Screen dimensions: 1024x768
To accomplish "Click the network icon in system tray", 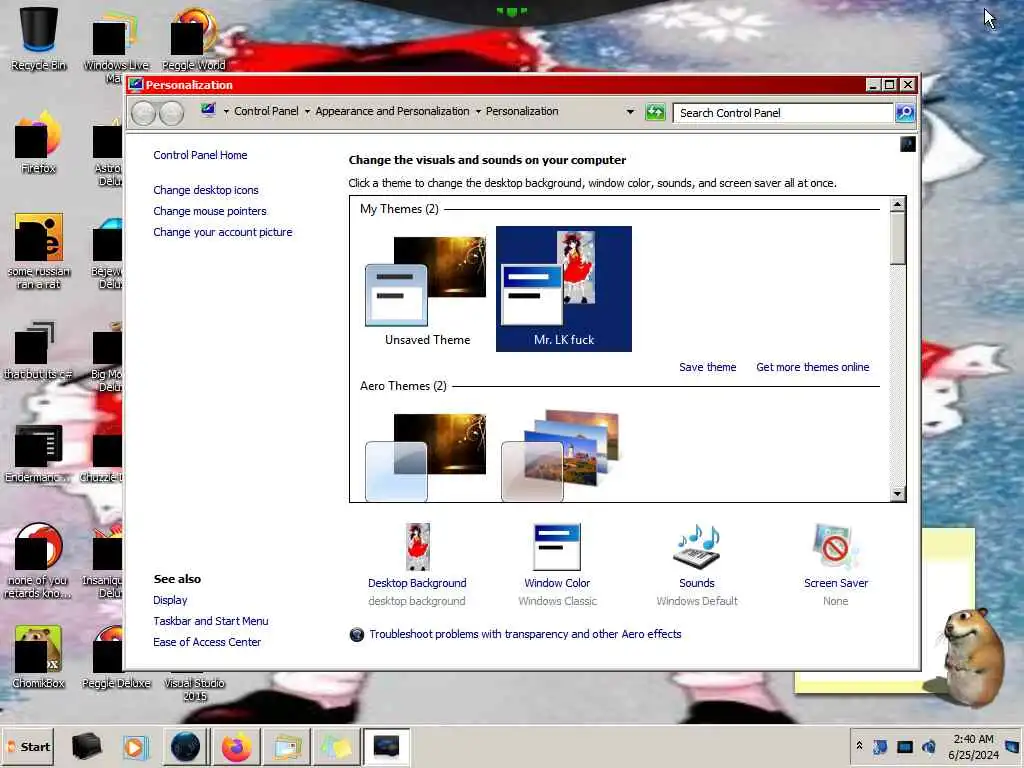I will [x=904, y=746].
